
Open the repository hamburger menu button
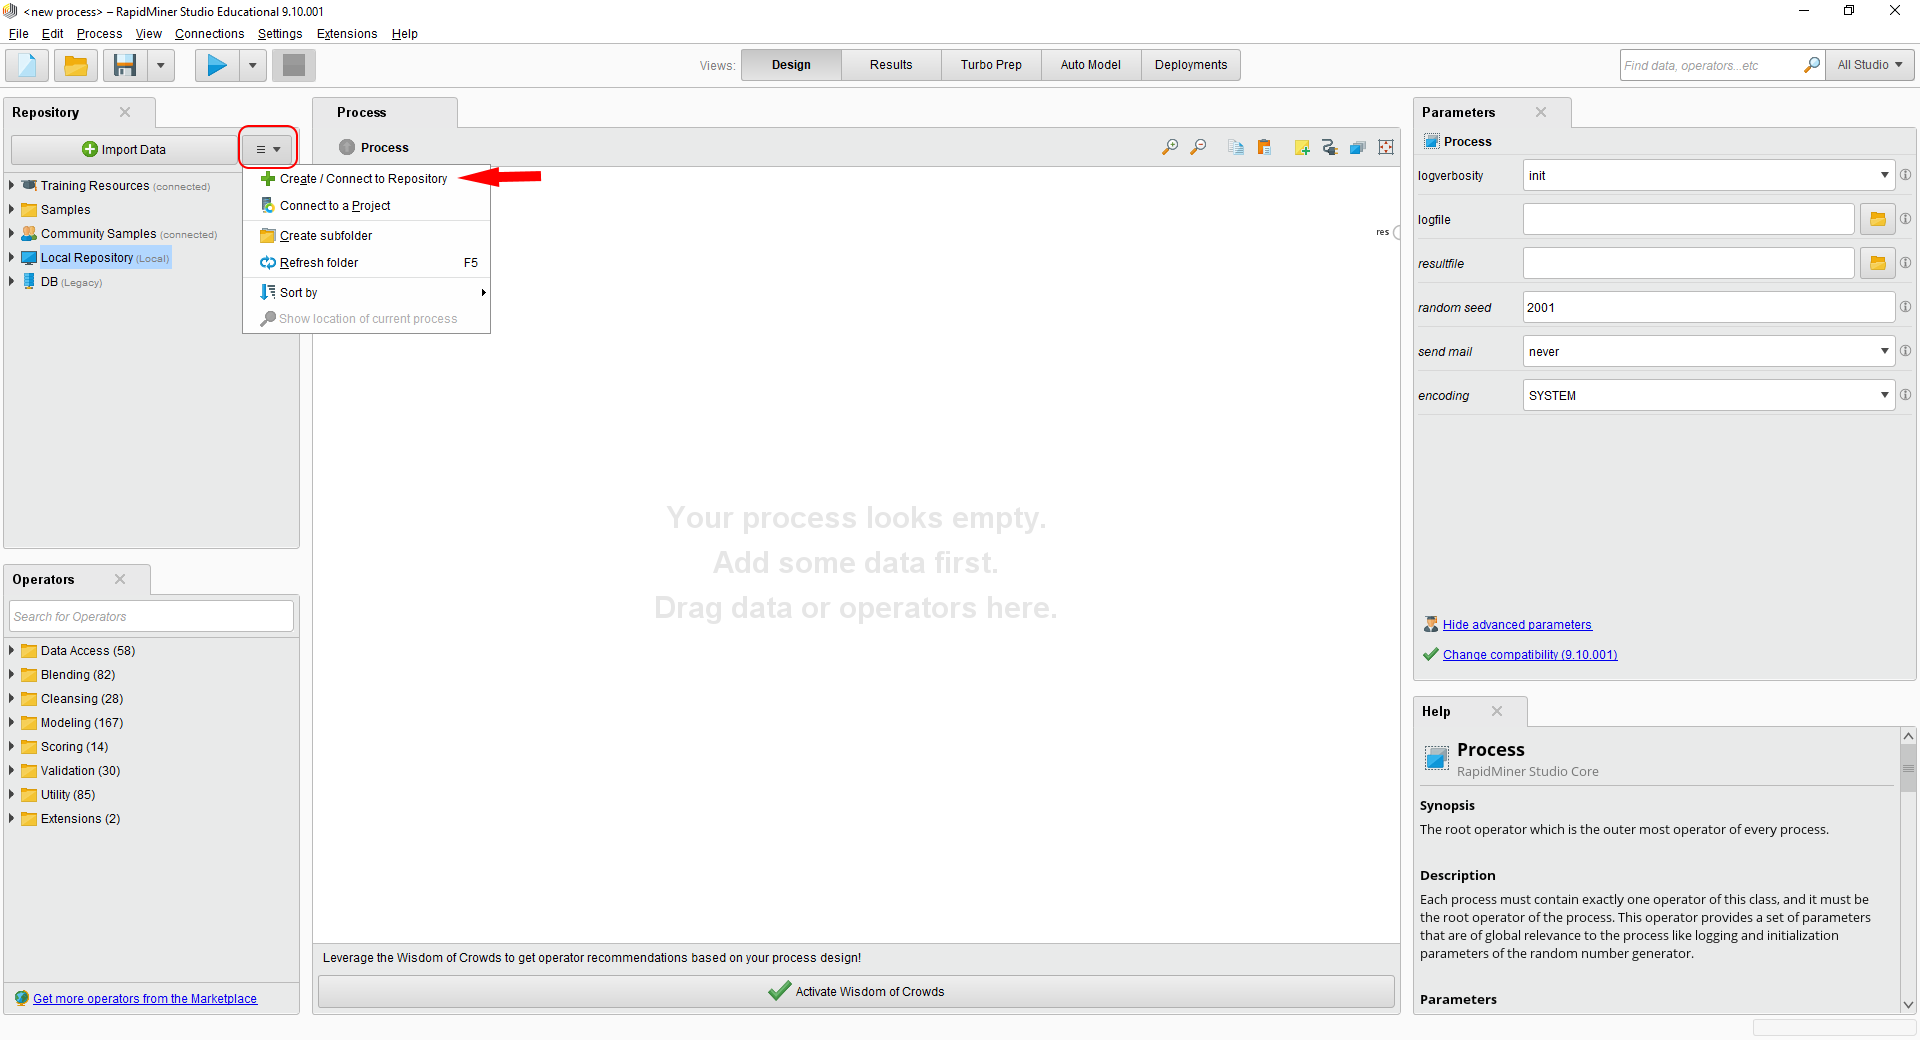[x=268, y=149]
